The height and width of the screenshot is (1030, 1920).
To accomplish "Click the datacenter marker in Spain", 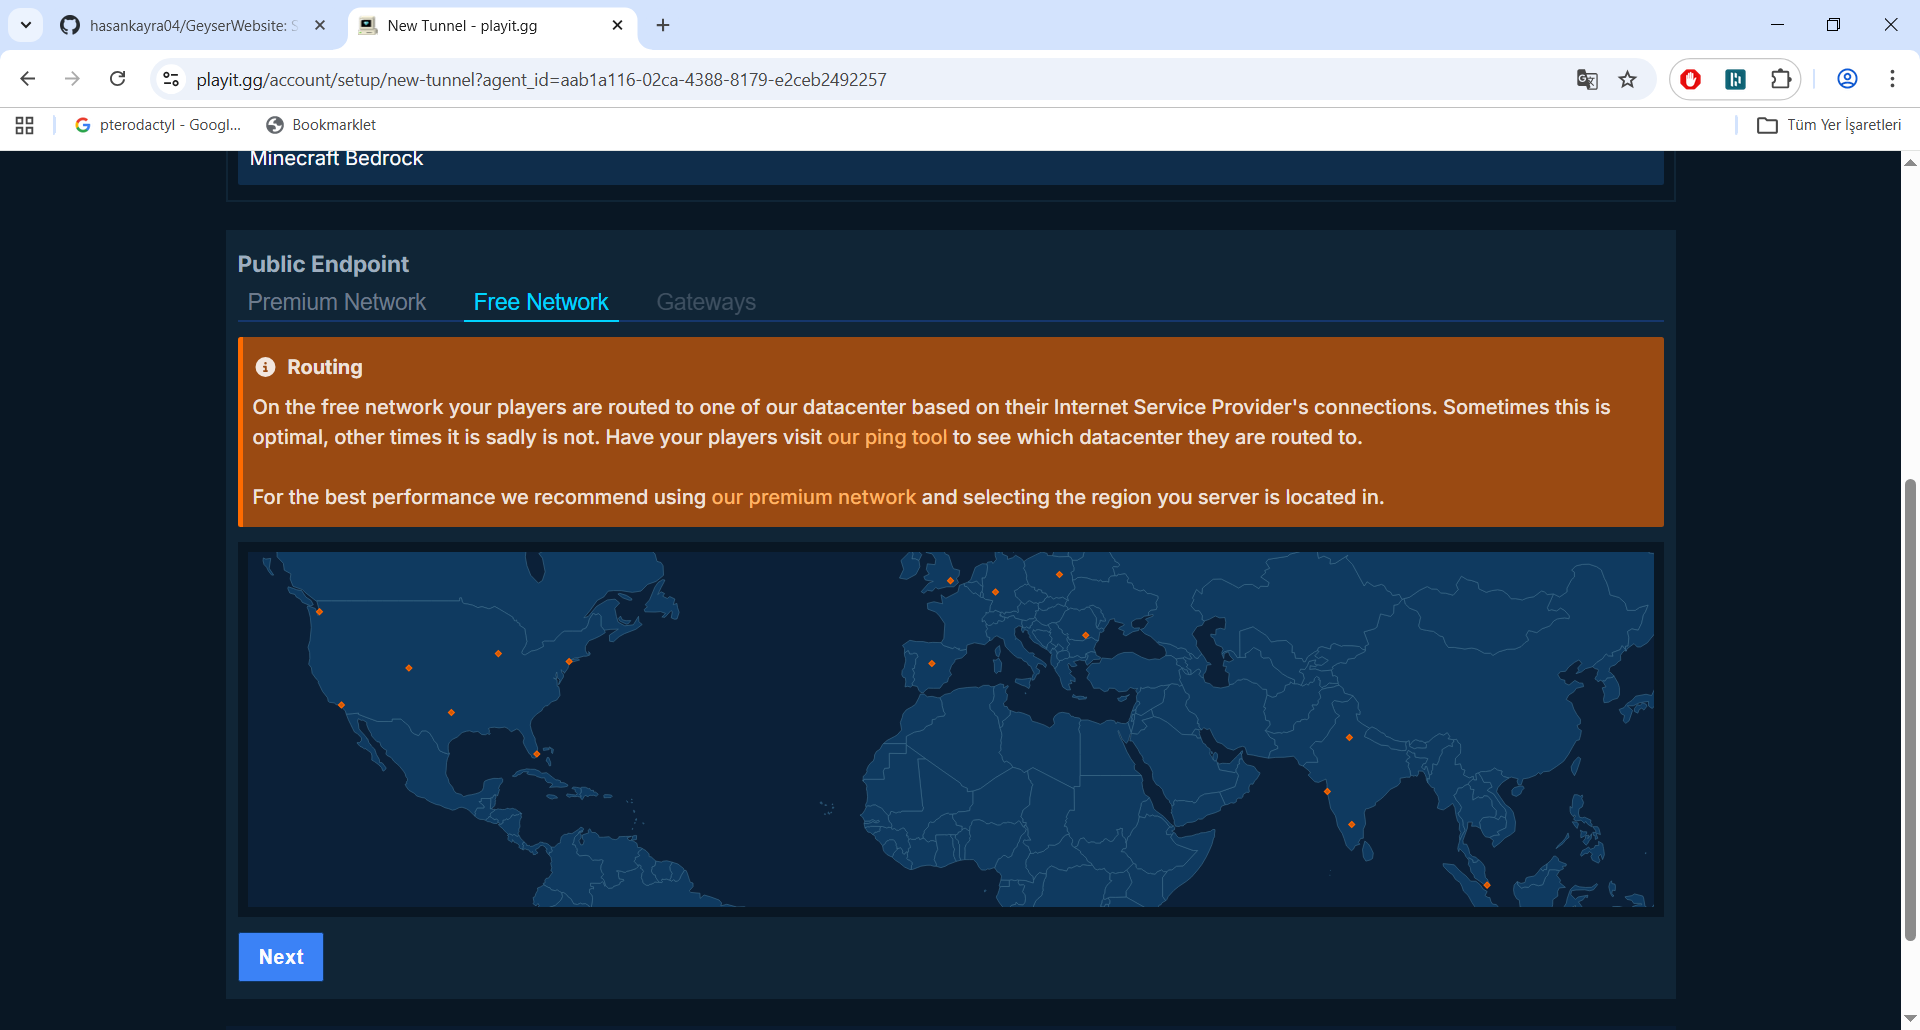I will (x=932, y=664).
